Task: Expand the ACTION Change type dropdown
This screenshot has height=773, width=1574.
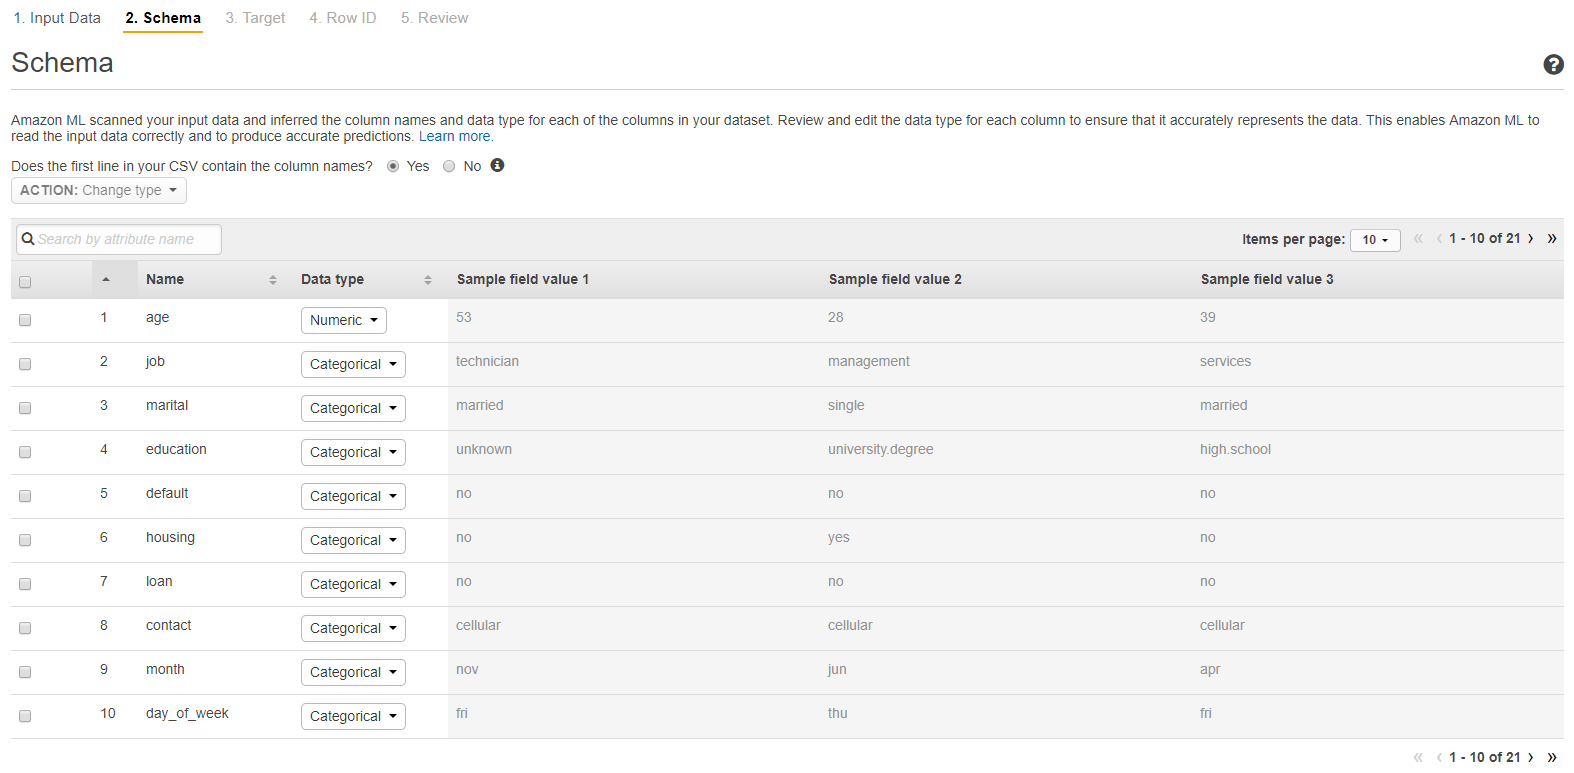Action: pyautogui.click(x=98, y=190)
